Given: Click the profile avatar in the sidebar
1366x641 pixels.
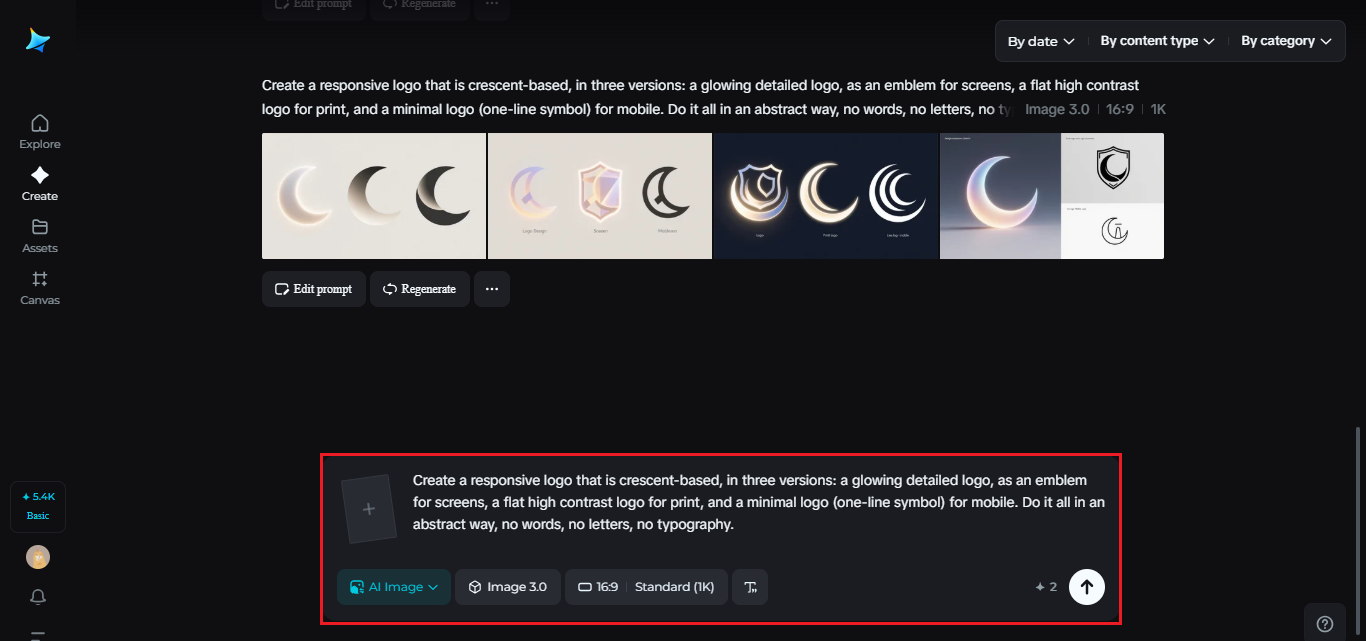Looking at the screenshot, I should (38, 557).
